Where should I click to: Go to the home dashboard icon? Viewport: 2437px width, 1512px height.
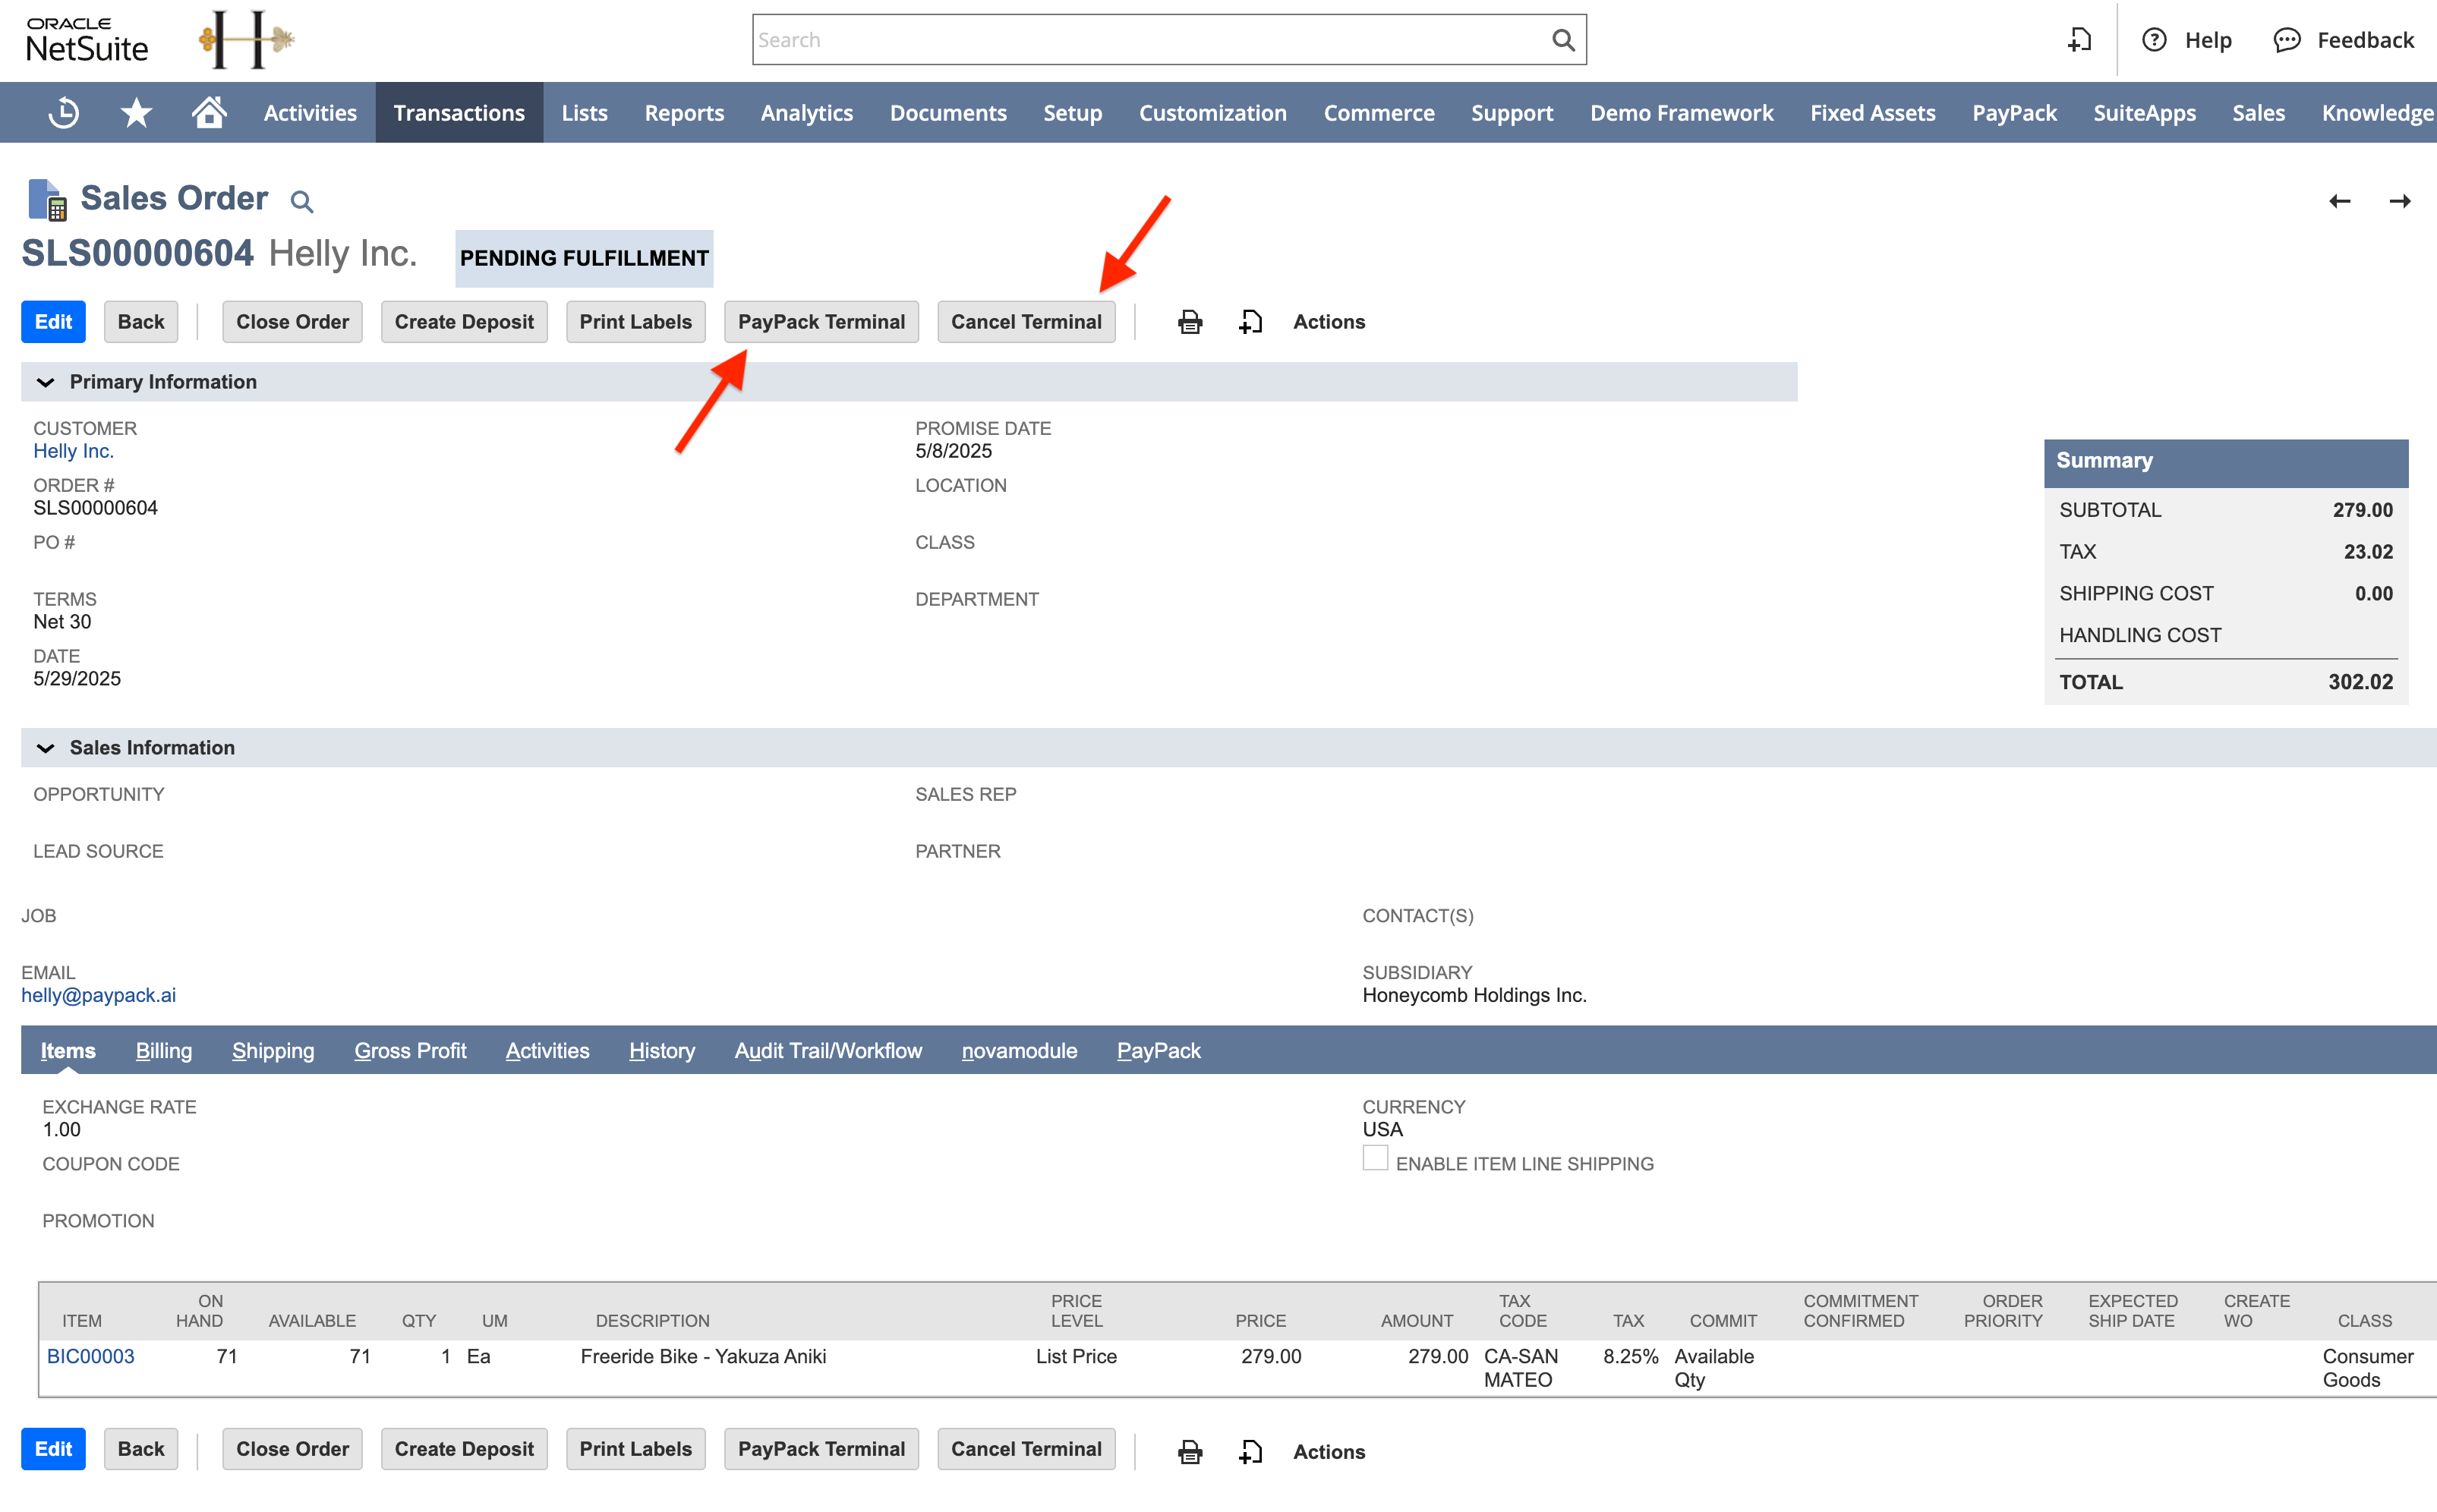coord(209,112)
